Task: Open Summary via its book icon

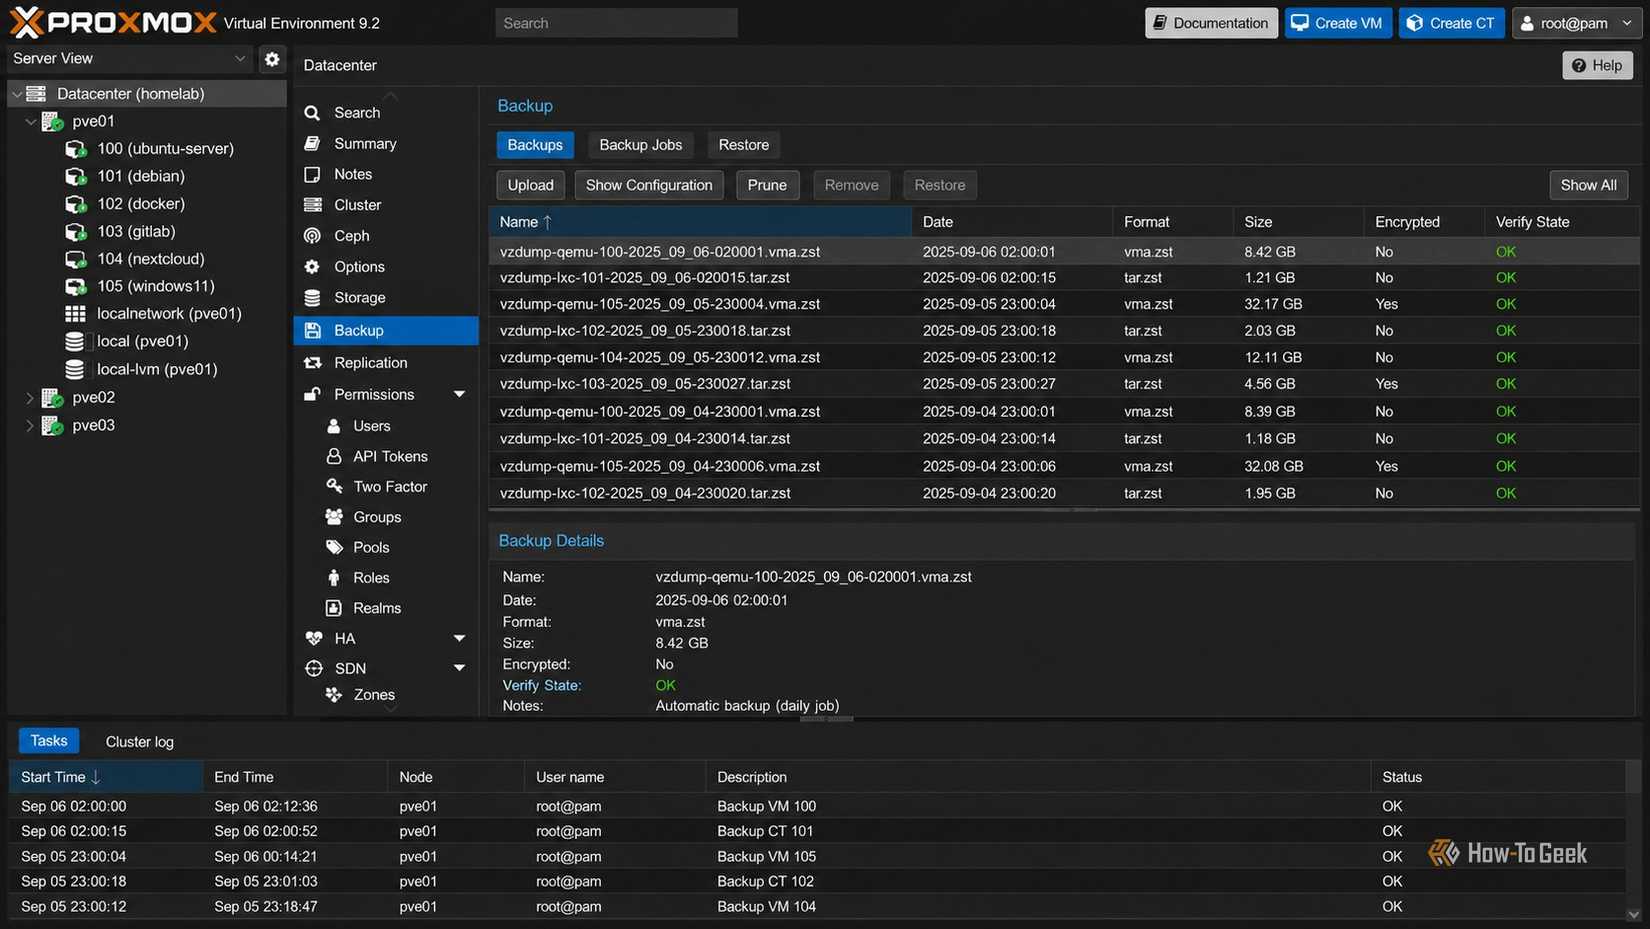Action: click(x=313, y=144)
